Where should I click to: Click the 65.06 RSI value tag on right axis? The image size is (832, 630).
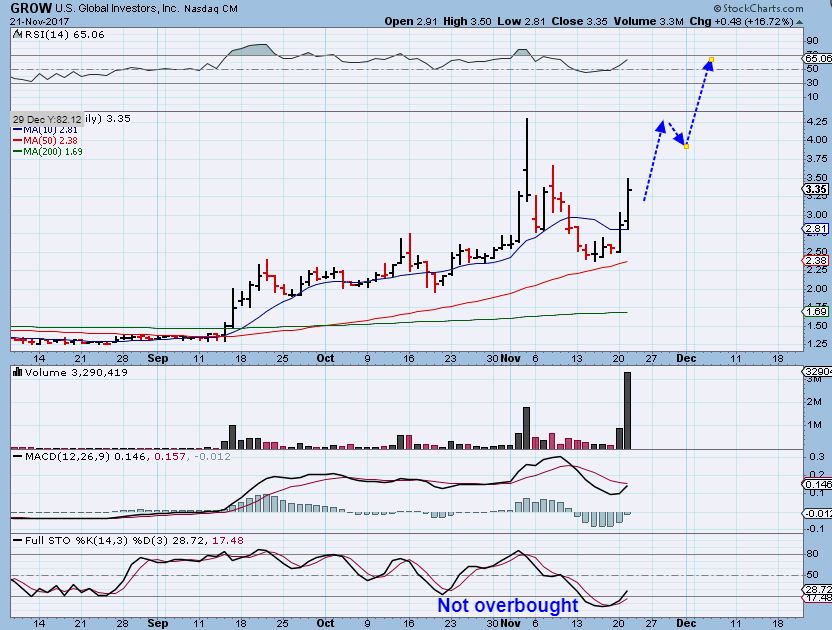click(x=817, y=58)
